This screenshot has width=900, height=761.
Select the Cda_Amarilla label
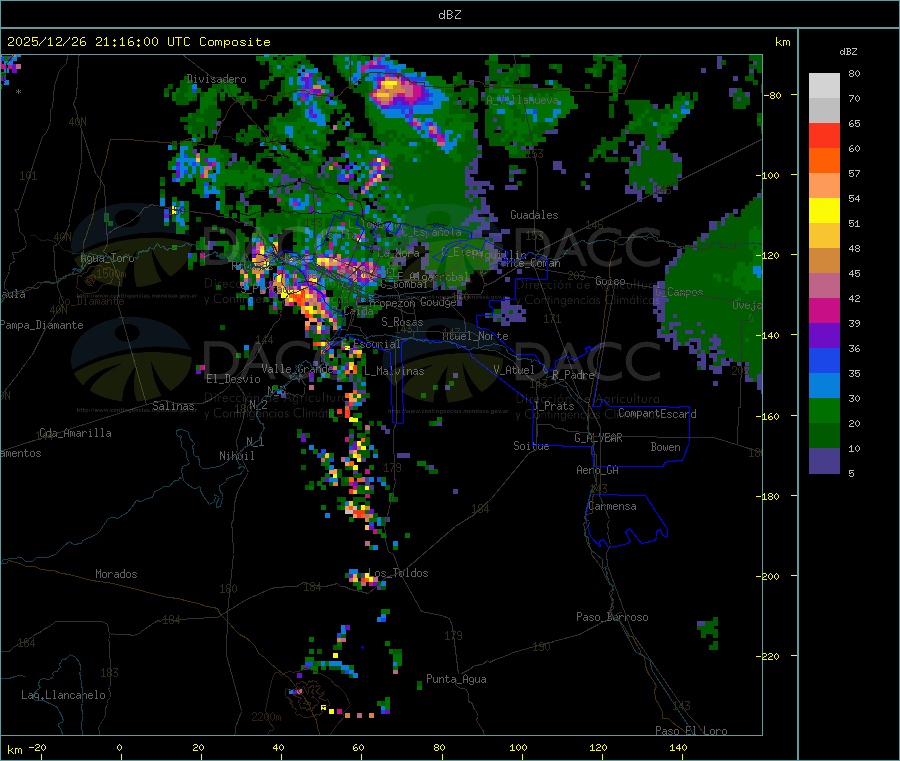point(75,433)
